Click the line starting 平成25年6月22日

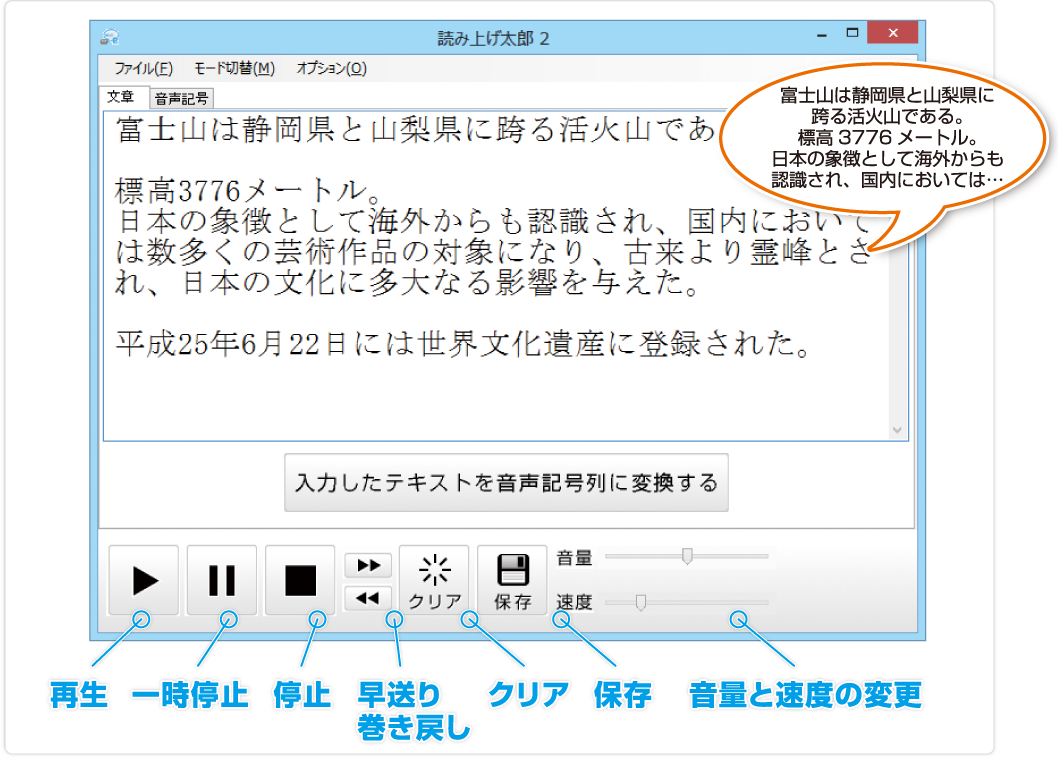click(463, 344)
